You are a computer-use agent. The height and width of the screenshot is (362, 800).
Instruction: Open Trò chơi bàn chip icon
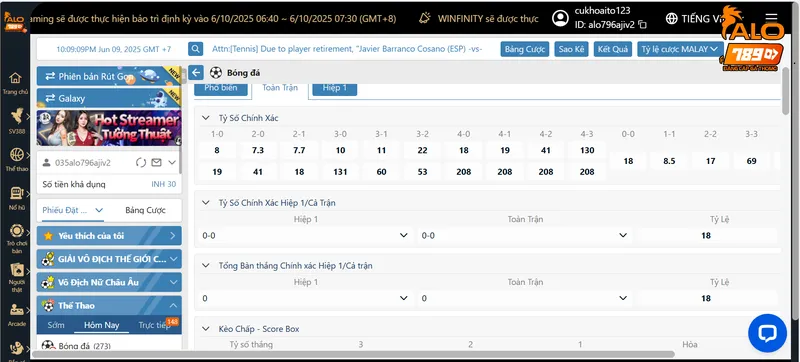click(x=17, y=231)
